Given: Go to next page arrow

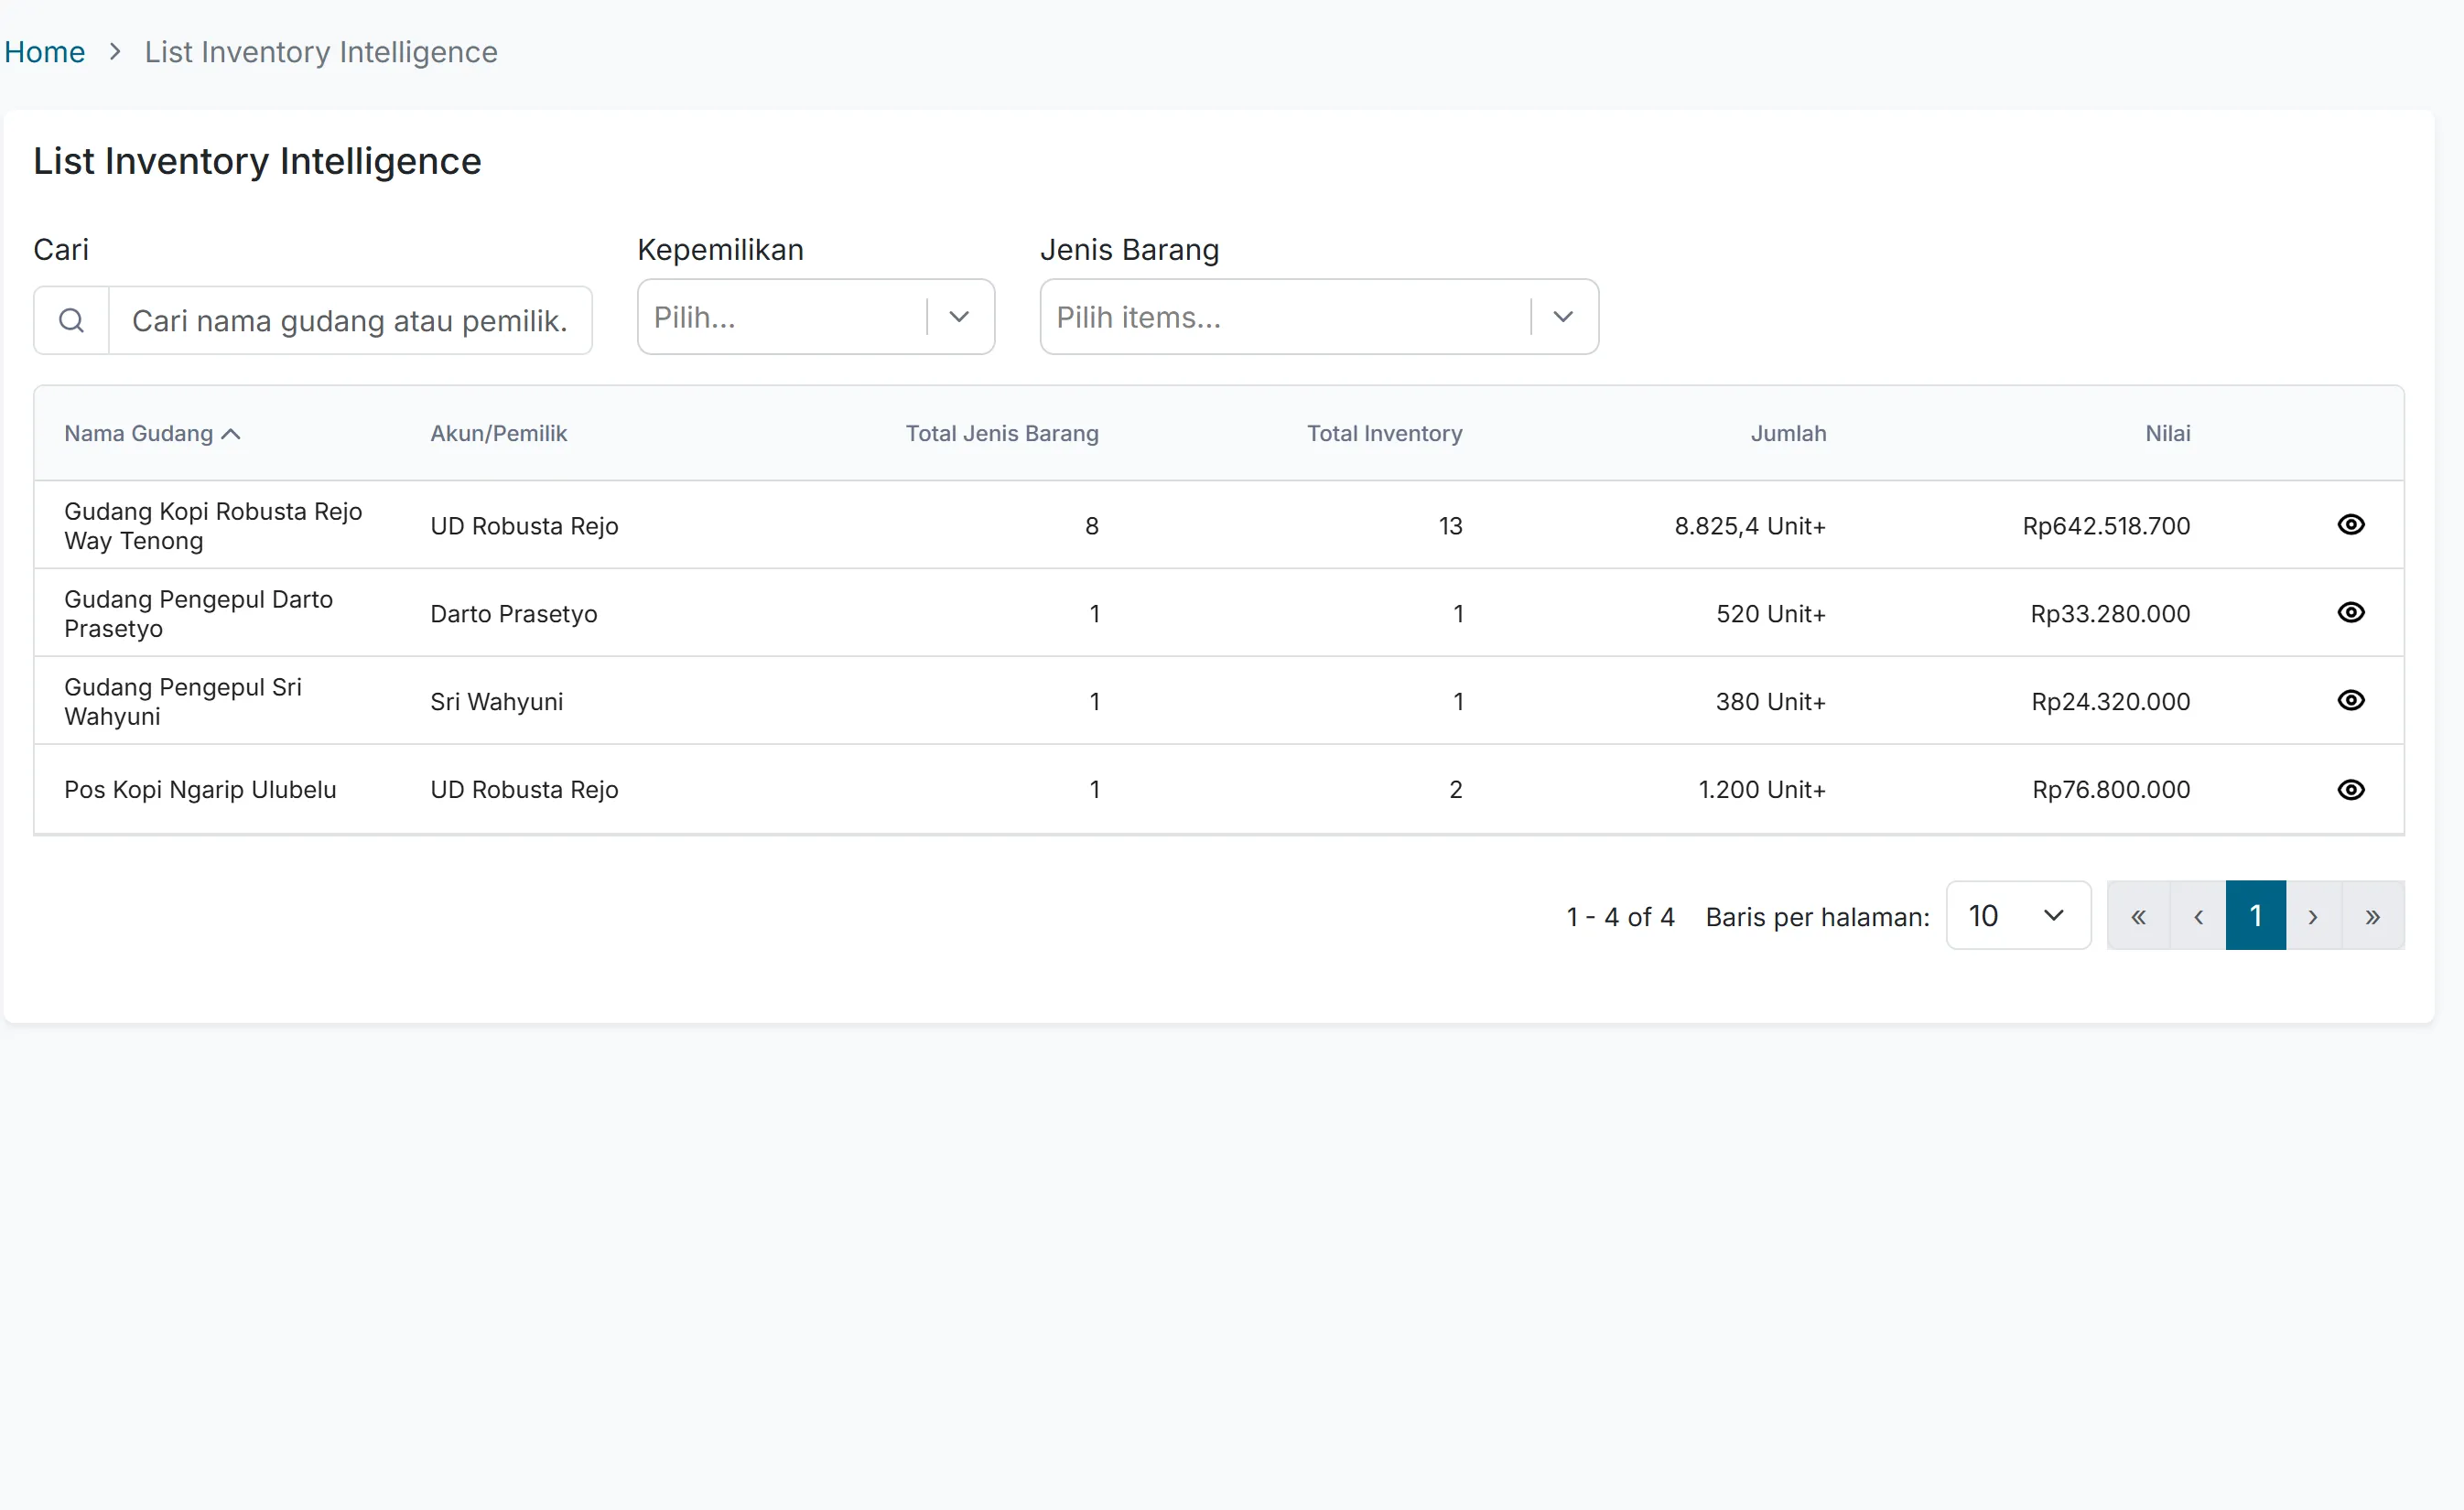Looking at the screenshot, I should point(2313,916).
